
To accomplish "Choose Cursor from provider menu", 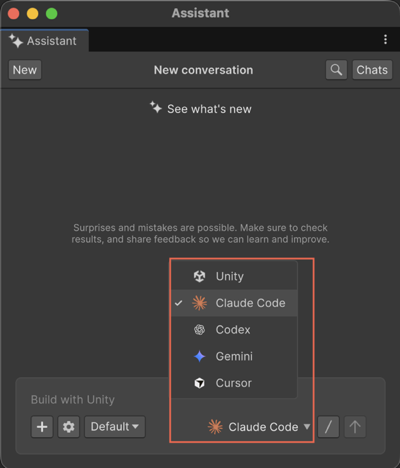I will click(234, 383).
